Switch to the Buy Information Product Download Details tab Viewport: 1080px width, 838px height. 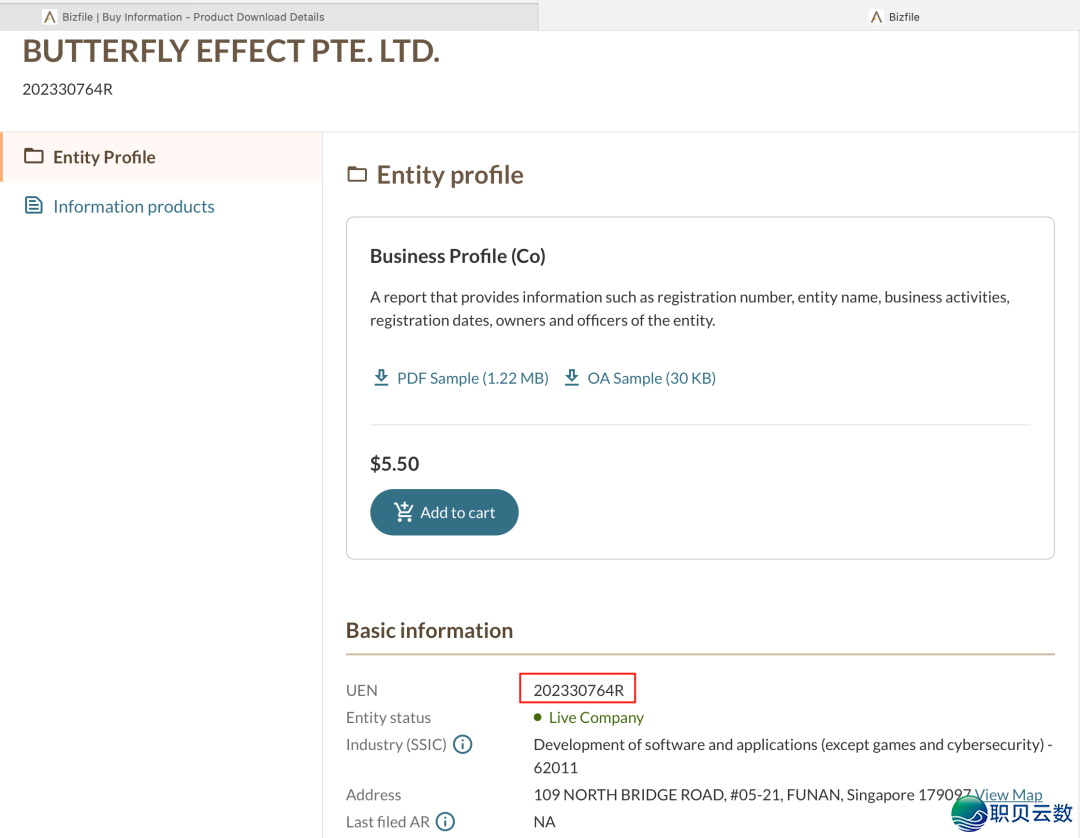(x=192, y=17)
